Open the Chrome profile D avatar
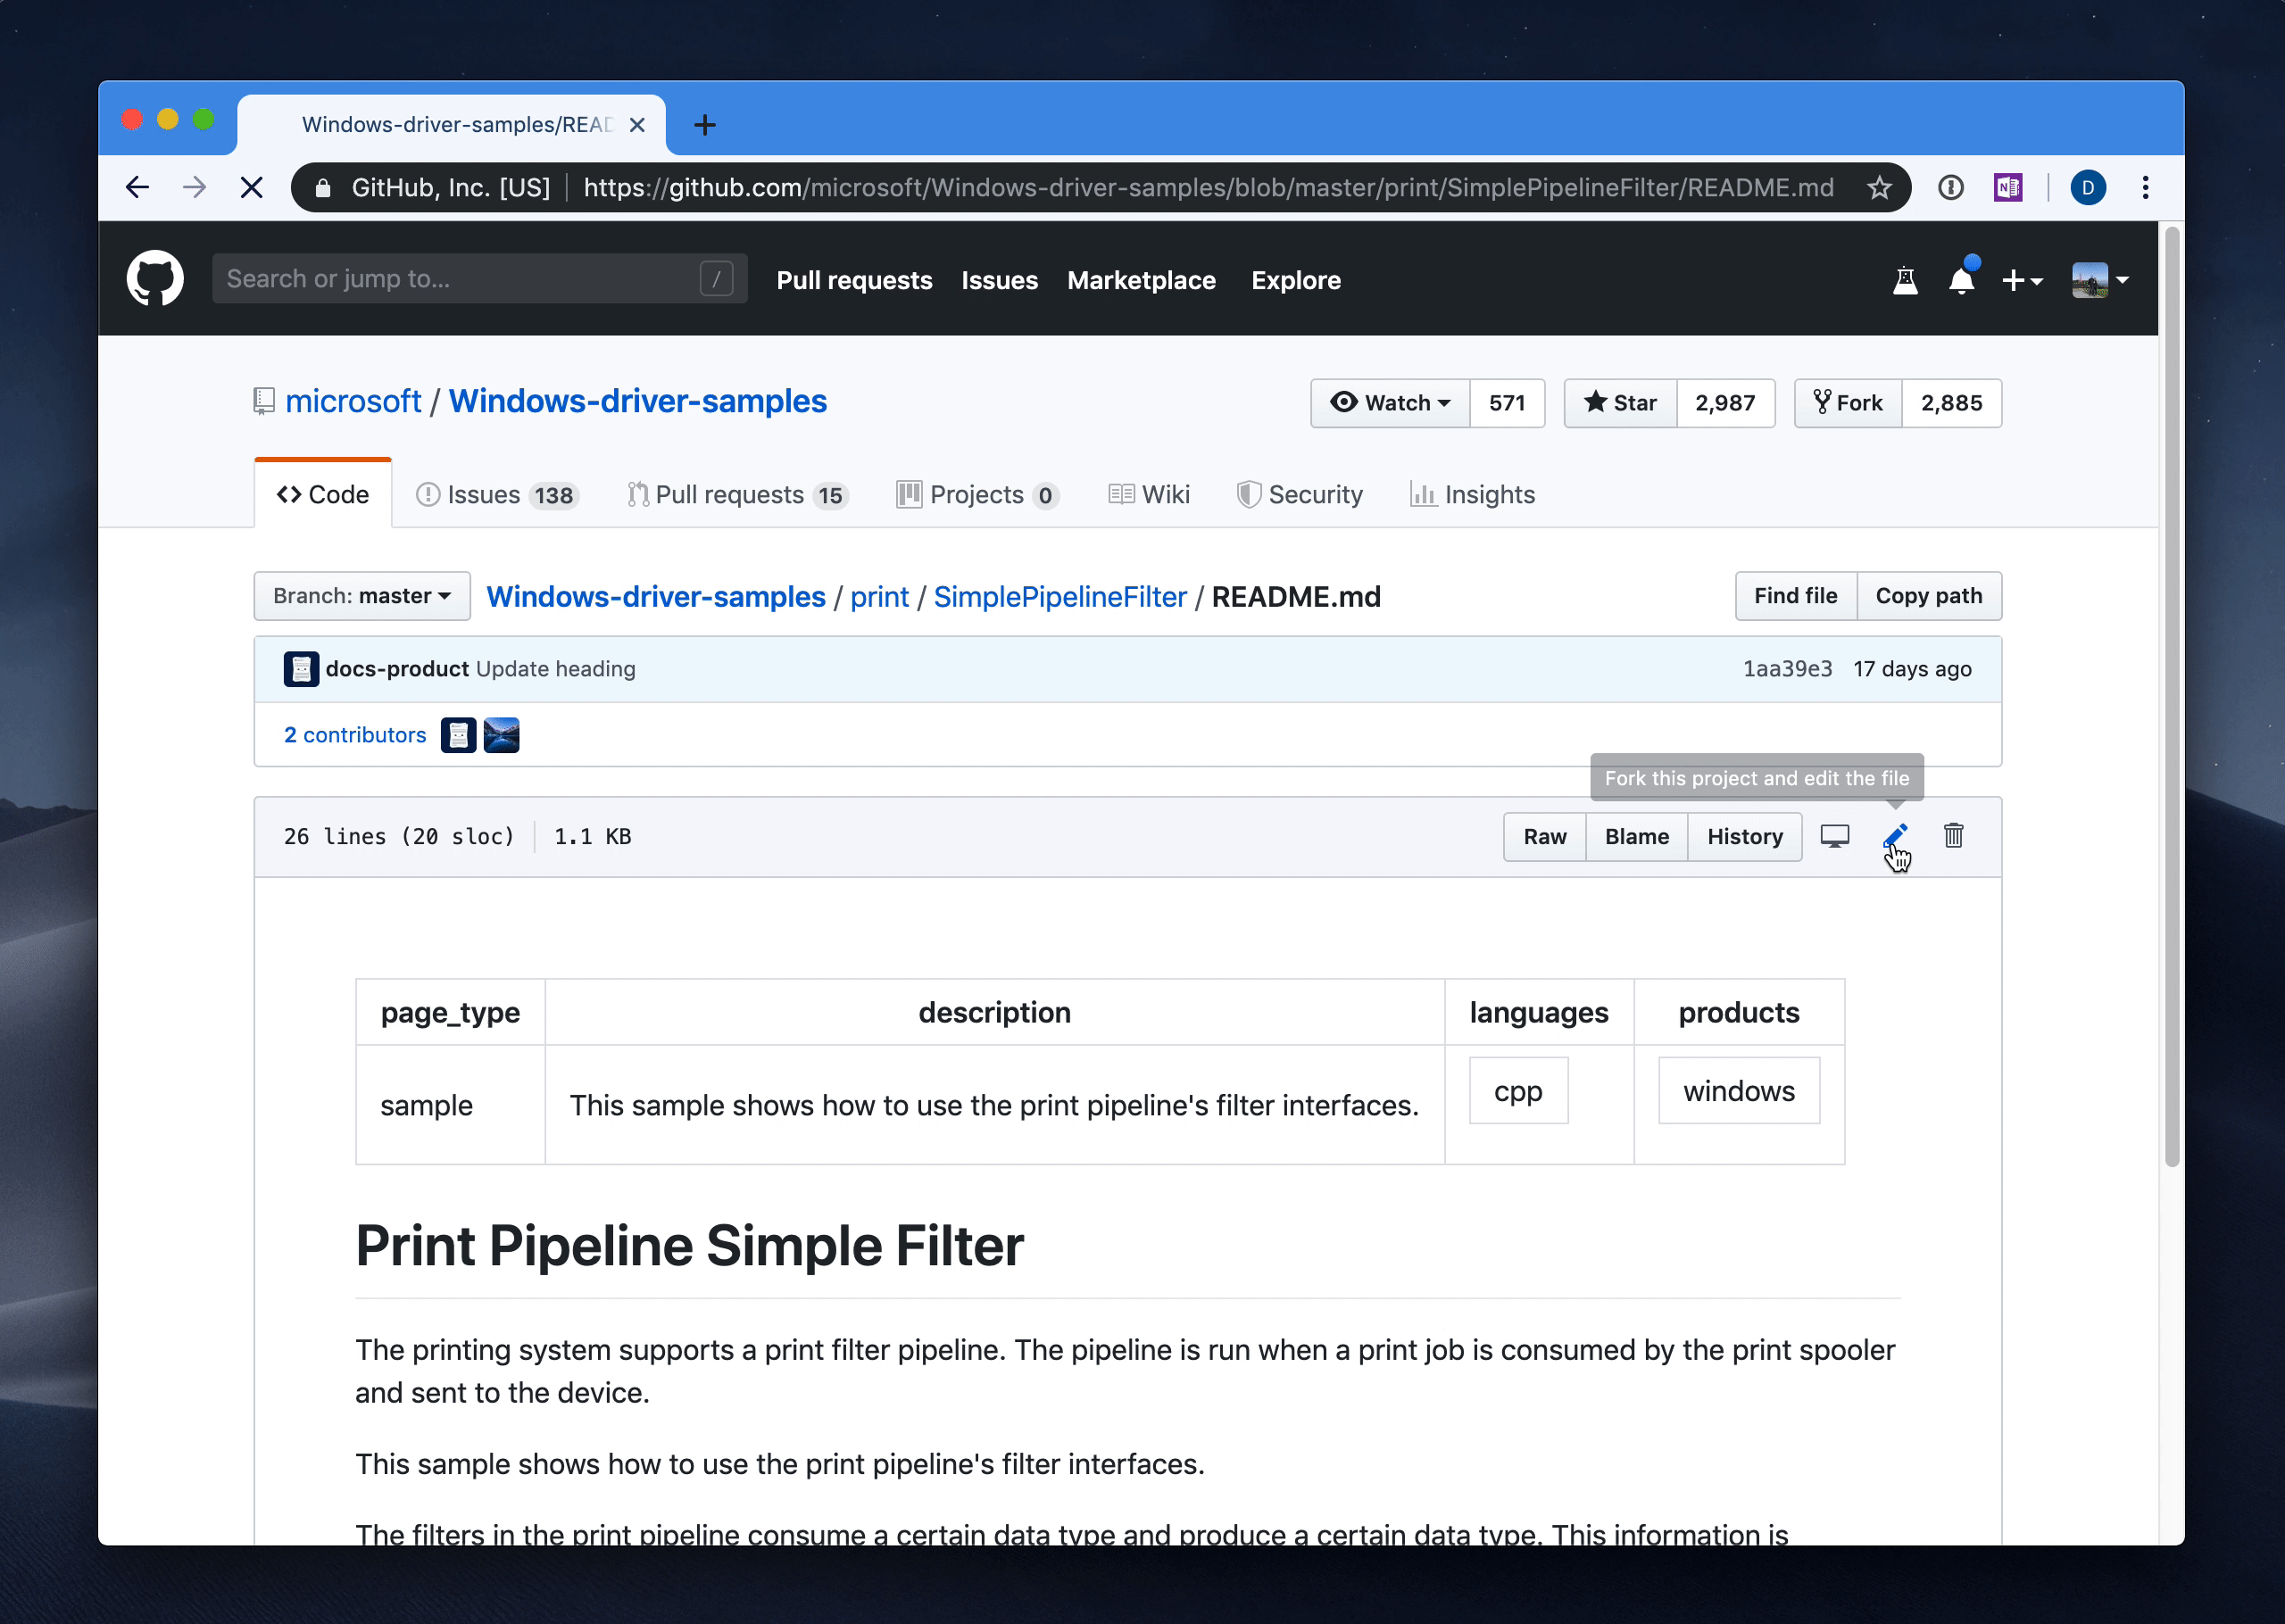 click(2088, 188)
